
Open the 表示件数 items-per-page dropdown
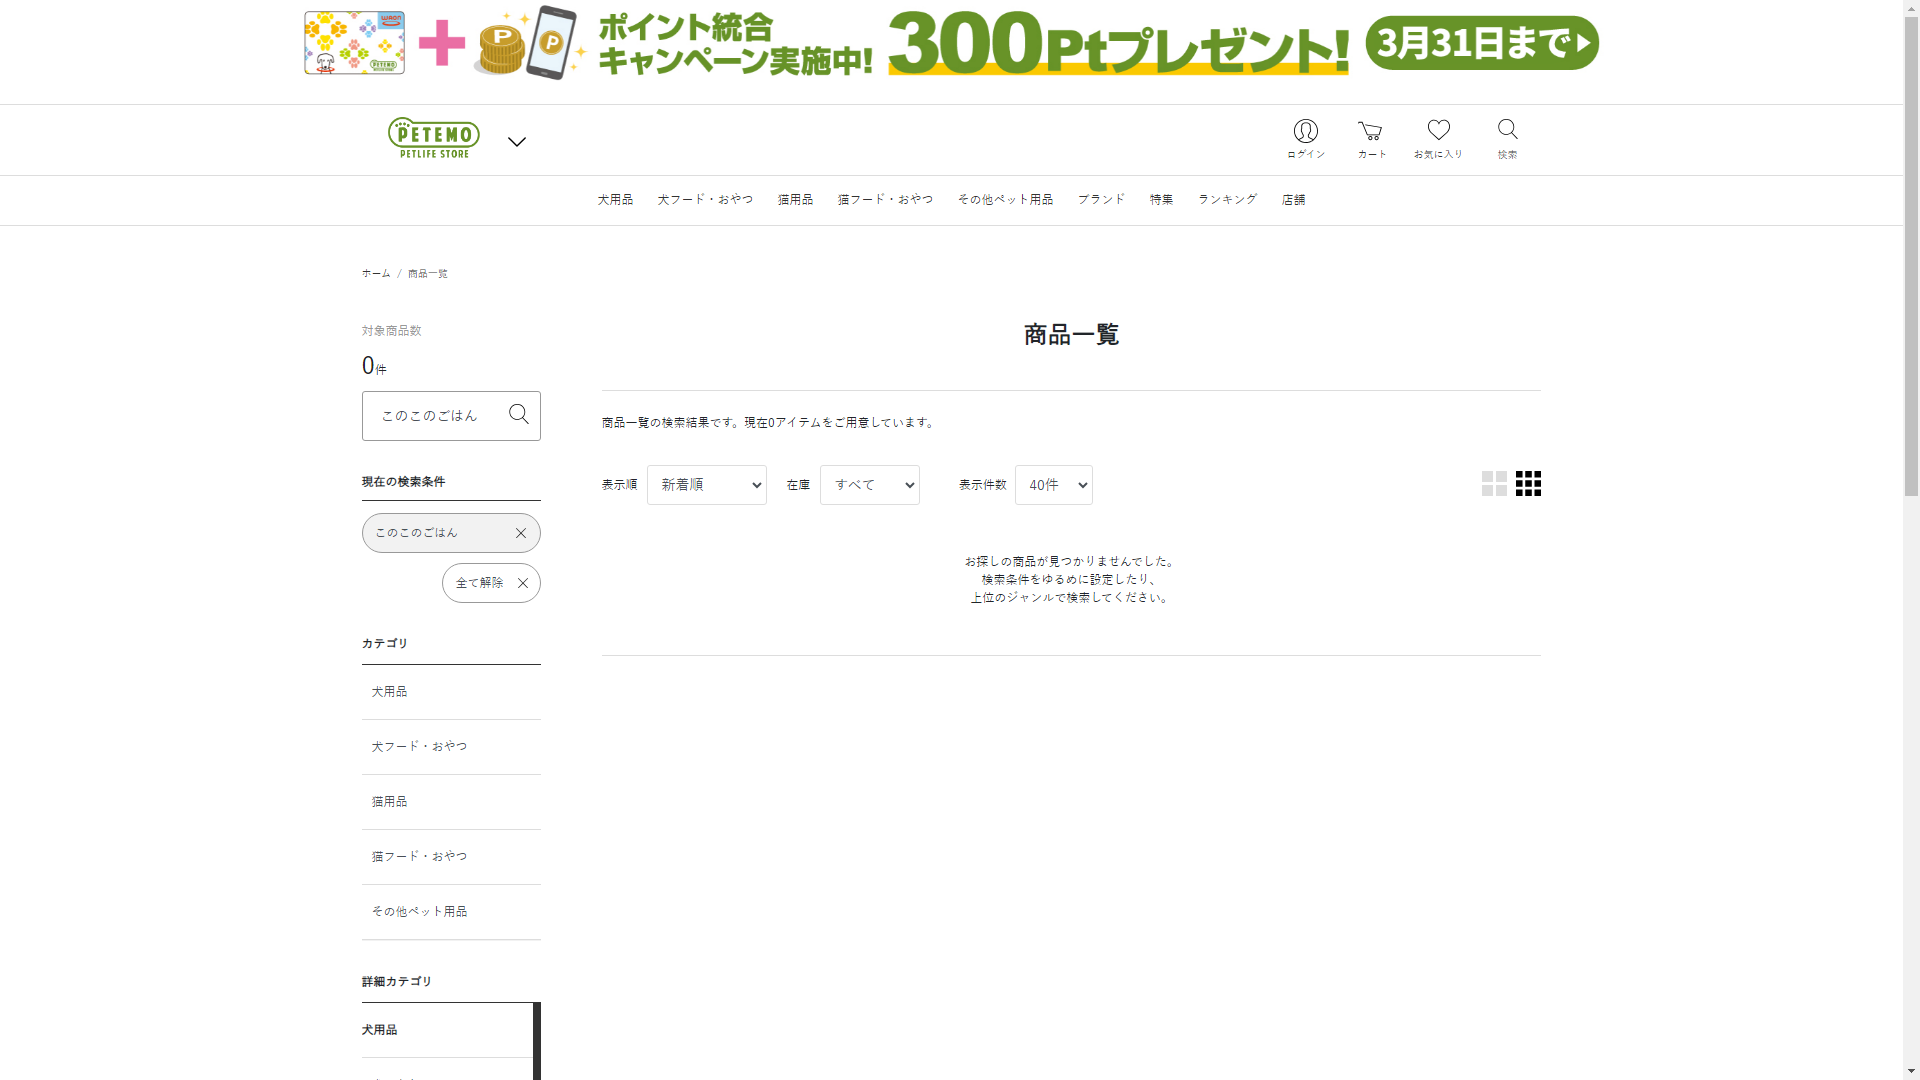pyautogui.click(x=1053, y=485)
